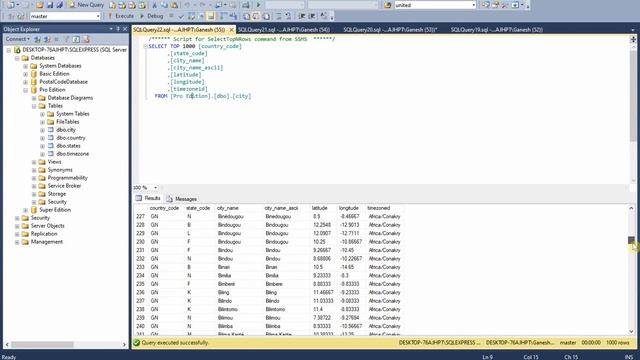The width and height of the screenshot is (640, 360).
Task: Open the tab list dropdown arrow
Action: [633, 30]
